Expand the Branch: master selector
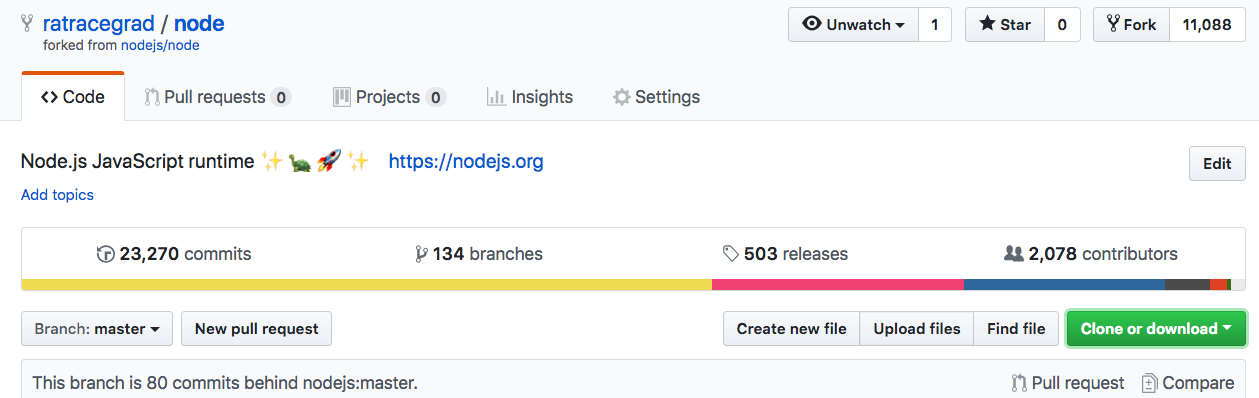Image resolution: width=1259 pixels, height=398 pixels. pyautogui.click(x=97, y=328)
